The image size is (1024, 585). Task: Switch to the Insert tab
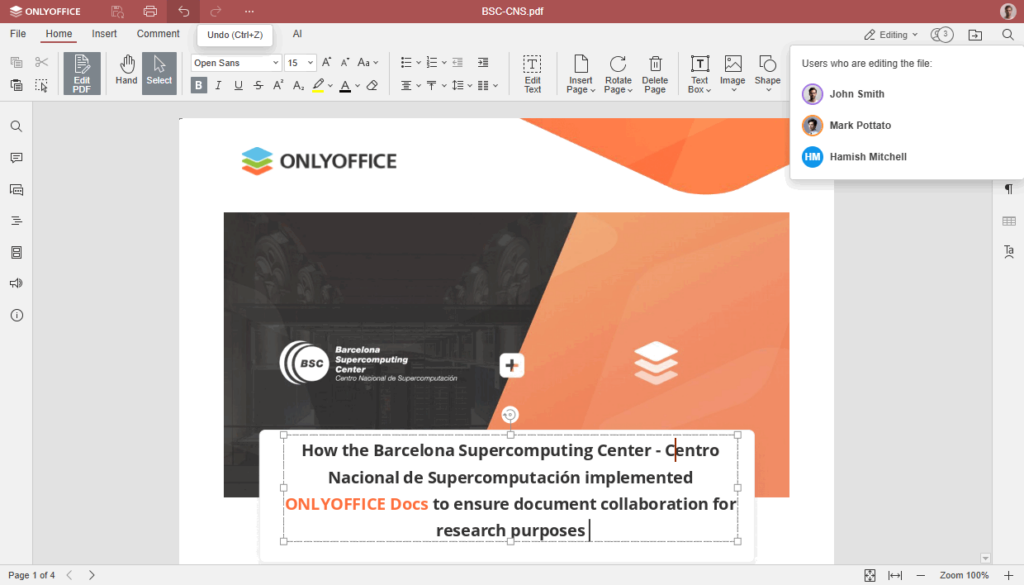[x=104, y=33]
